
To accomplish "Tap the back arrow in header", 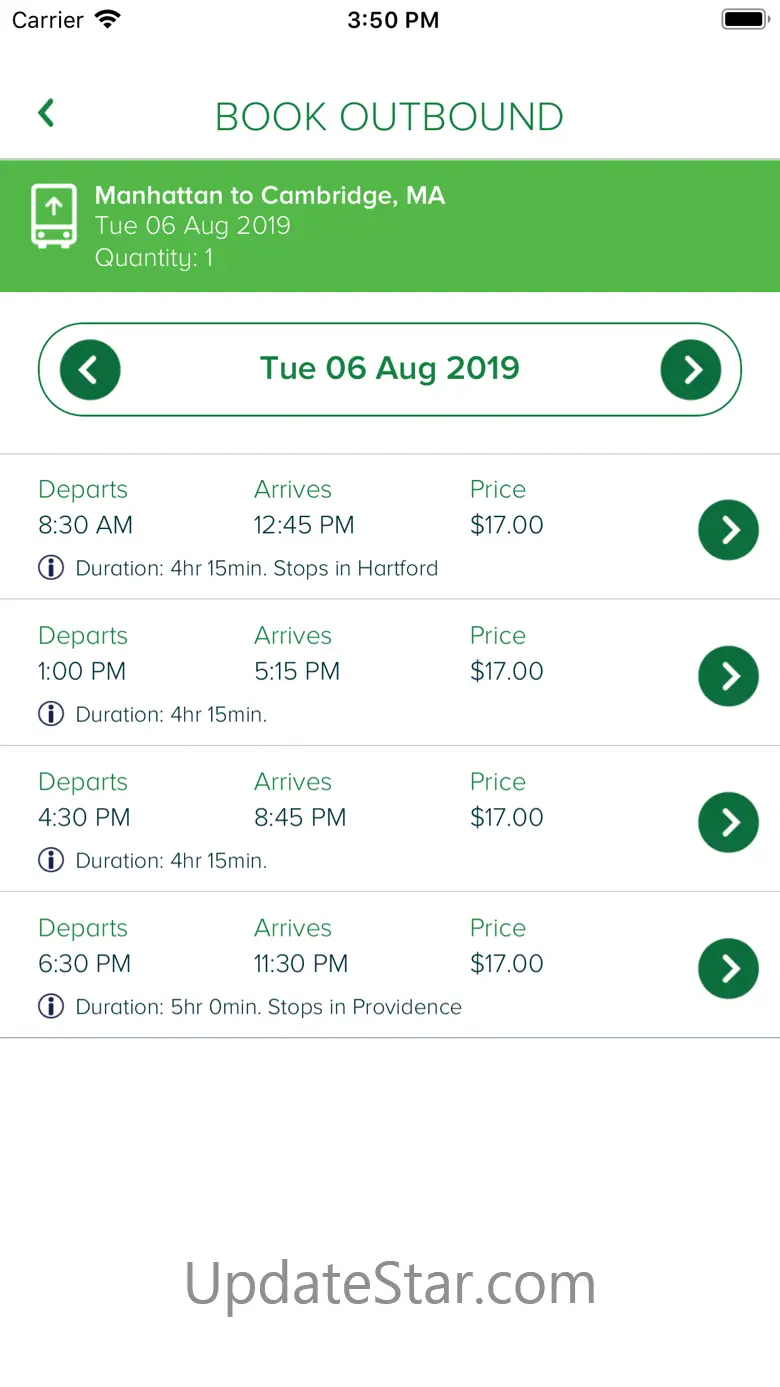I will pyautogui.click(x=46, y=114).
